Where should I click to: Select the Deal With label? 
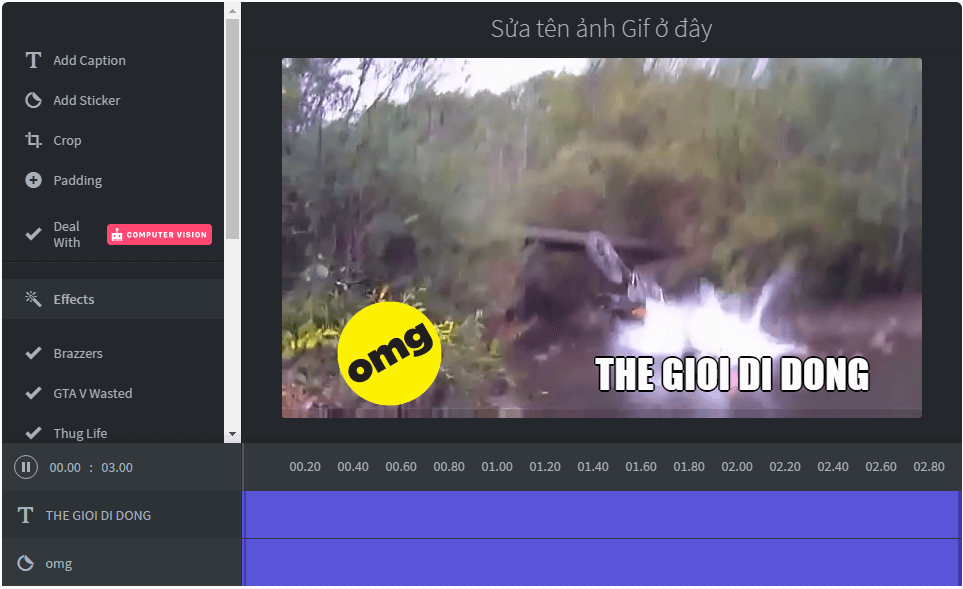tap(66, 235)
